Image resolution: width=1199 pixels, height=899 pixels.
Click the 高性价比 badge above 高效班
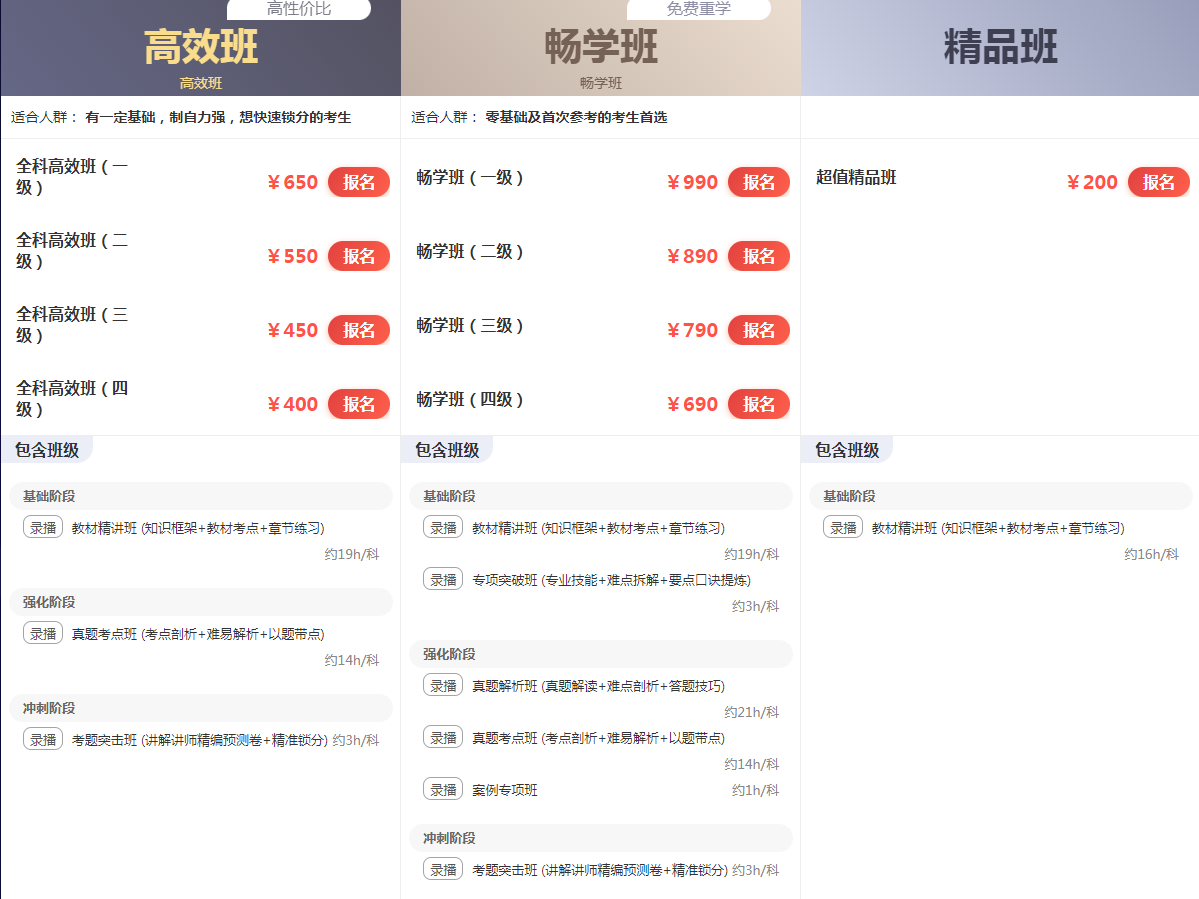pos(299,9)
